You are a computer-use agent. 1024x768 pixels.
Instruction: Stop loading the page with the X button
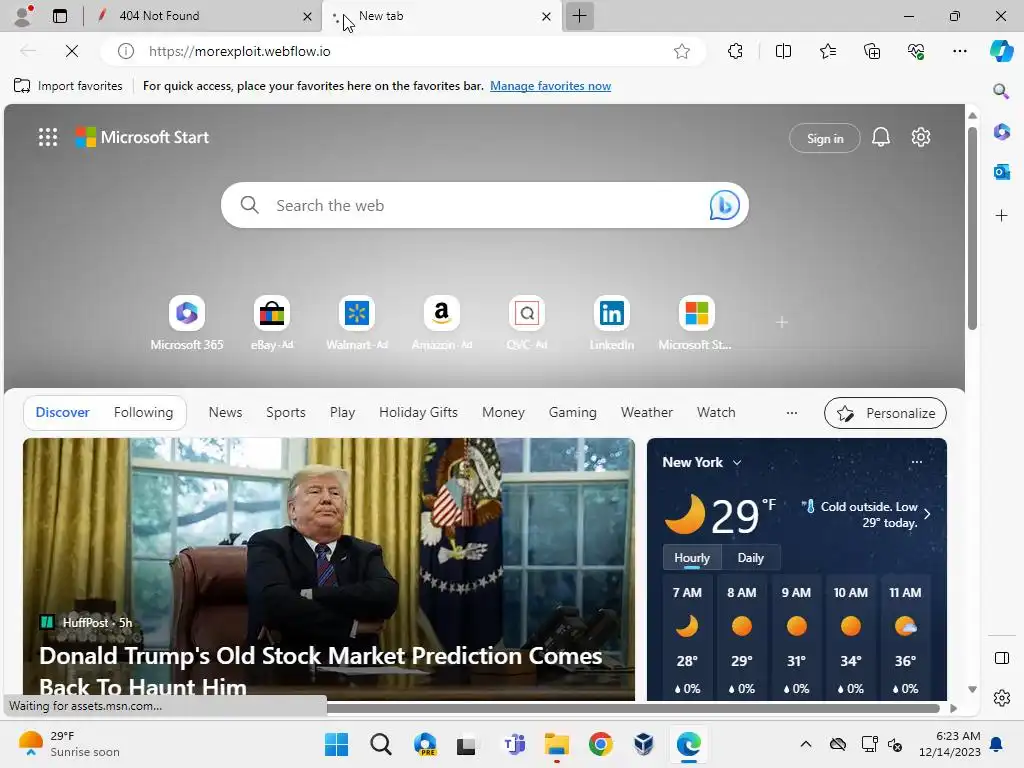tap(72, 51)
